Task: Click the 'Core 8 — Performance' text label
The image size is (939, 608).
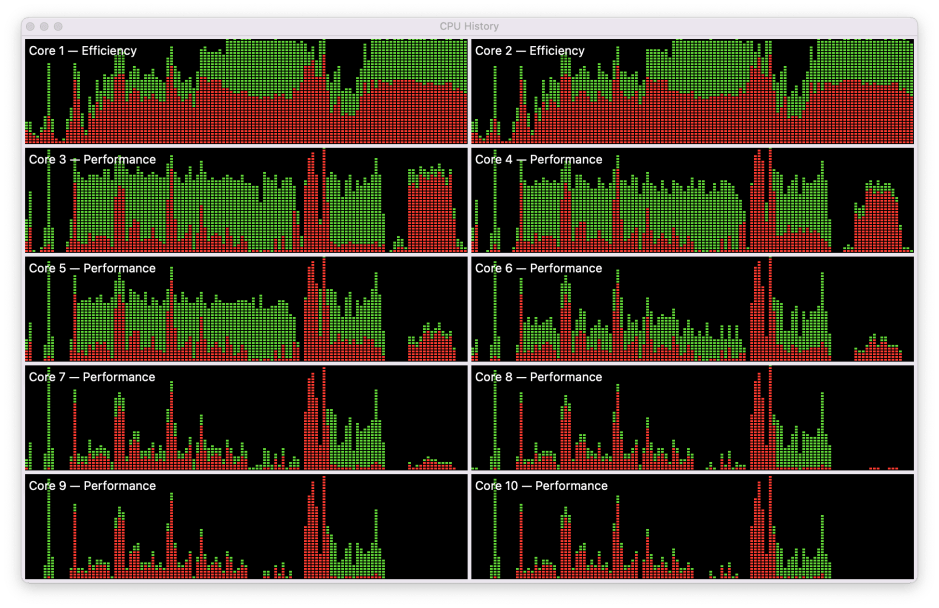Action: tap(538, 378)
